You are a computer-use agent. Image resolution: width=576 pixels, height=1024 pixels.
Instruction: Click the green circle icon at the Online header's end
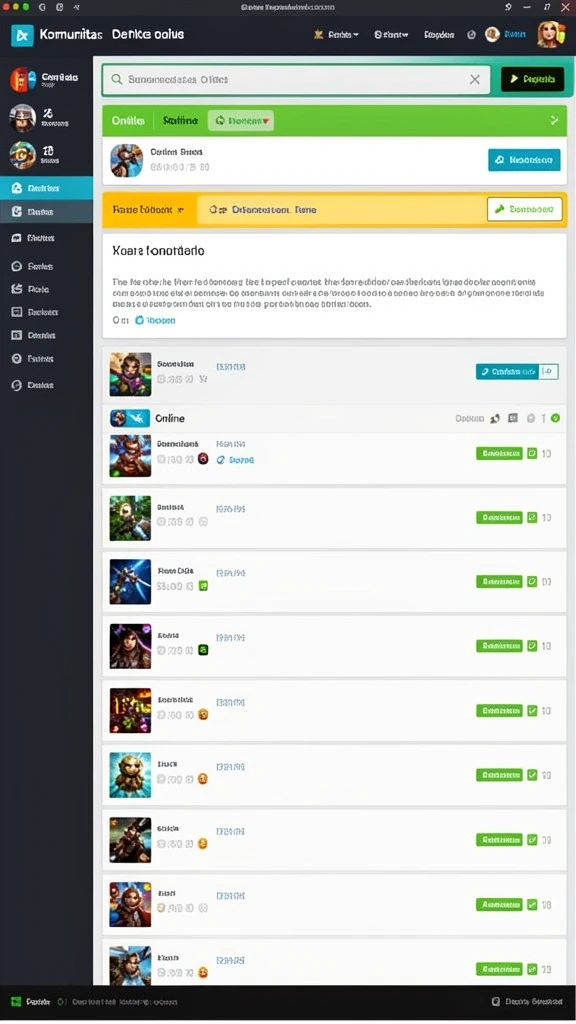click(555, 418)
